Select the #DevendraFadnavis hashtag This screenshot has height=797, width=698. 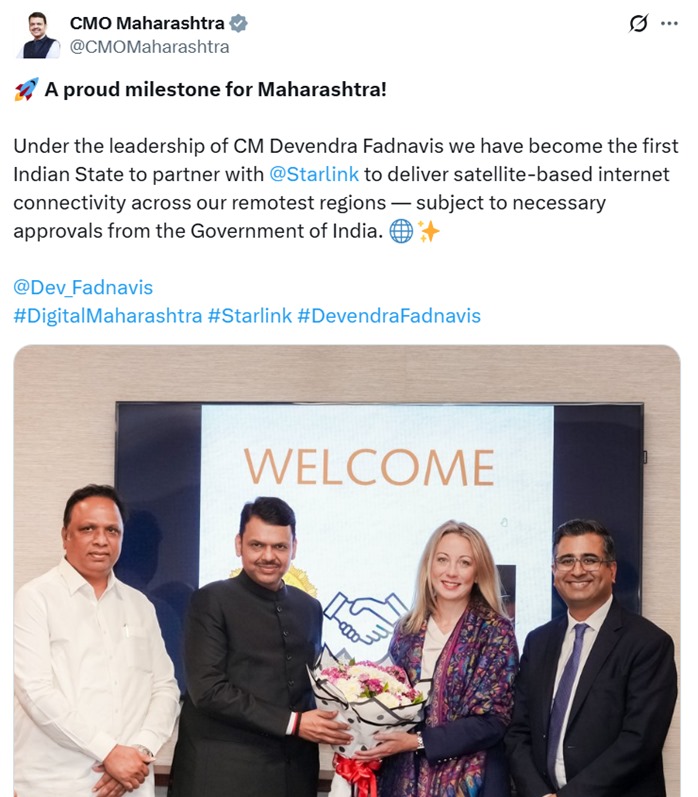[x=389, y=316]
